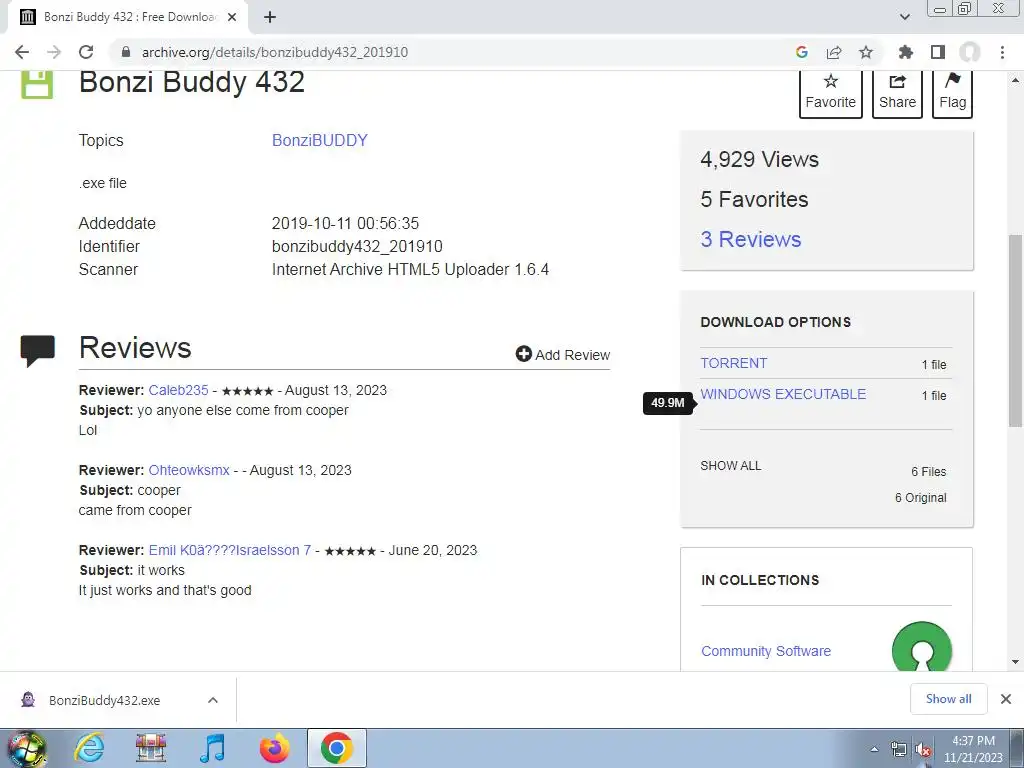Click the page scrollbar thumb
Screen dimensions: 1024x768
[1016, 330]
